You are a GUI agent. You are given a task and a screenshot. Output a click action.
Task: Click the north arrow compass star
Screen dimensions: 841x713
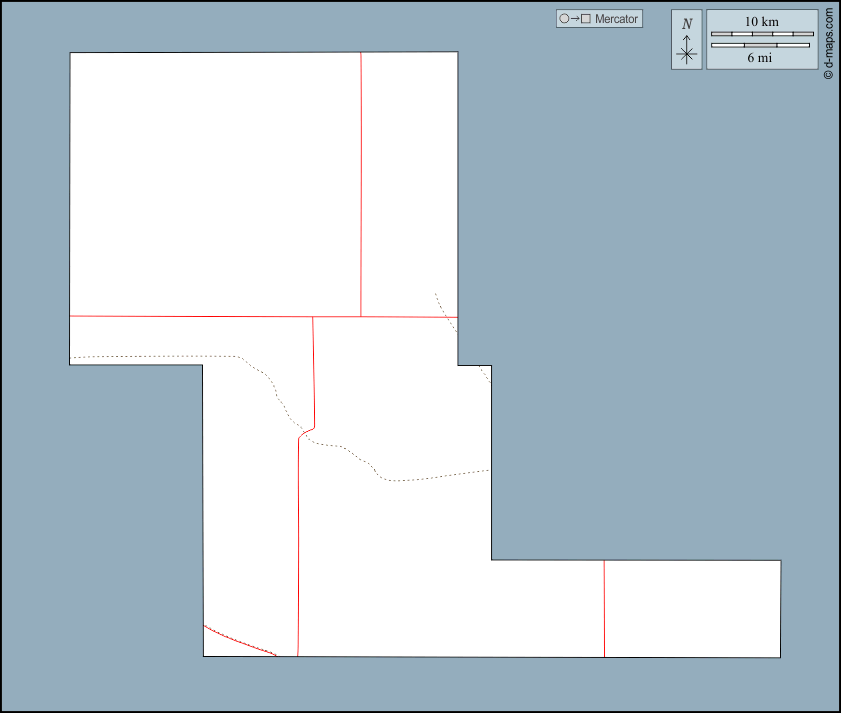686,54
